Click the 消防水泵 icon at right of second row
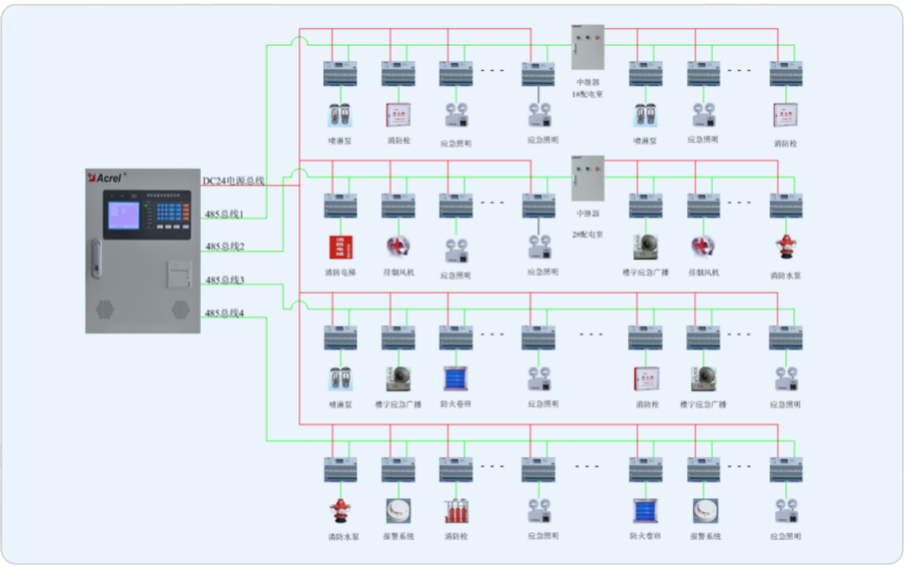 tap(785, 246)
